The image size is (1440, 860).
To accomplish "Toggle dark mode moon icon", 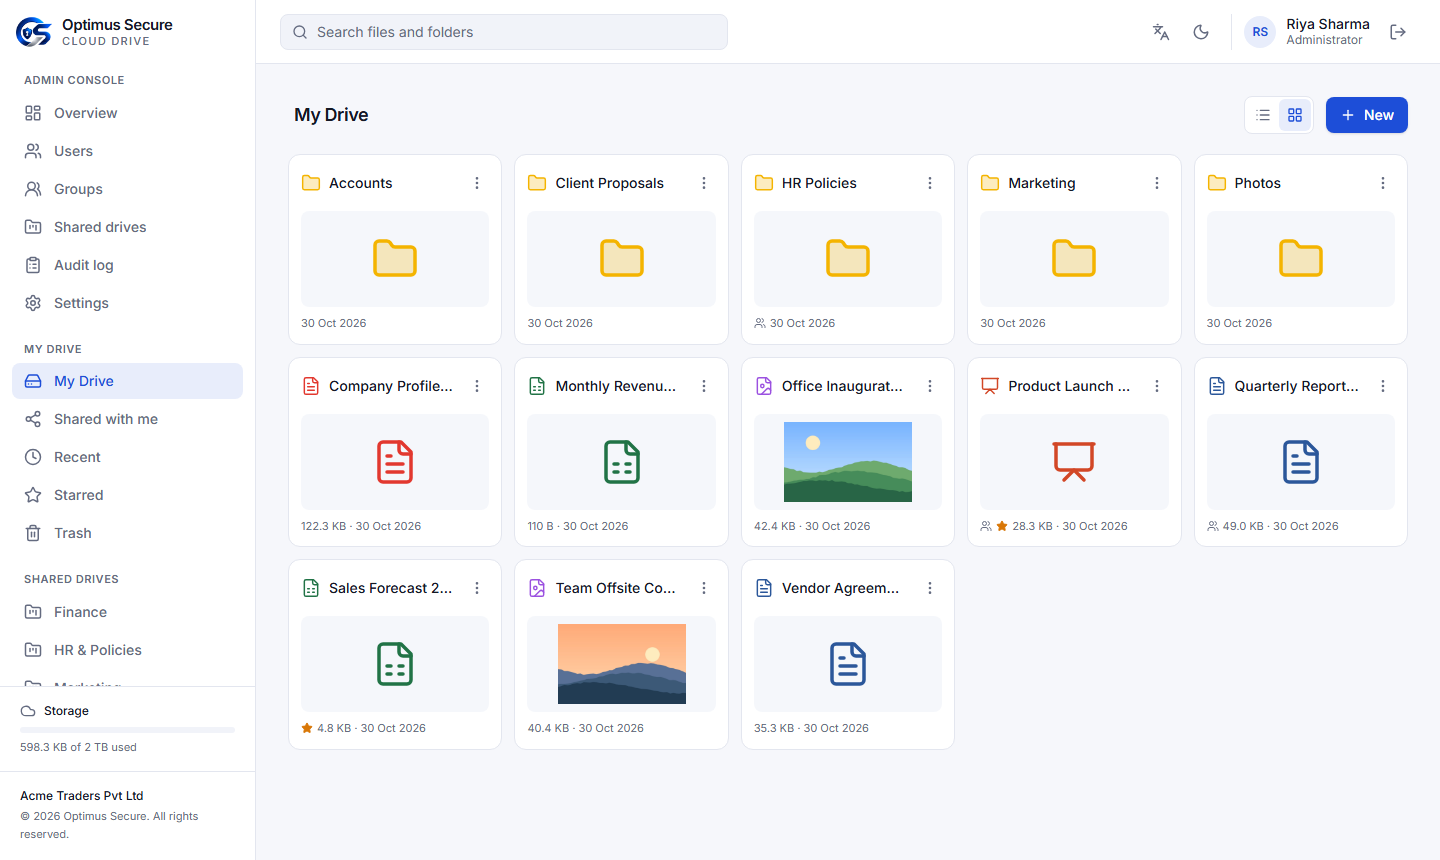I will [1201, 32].
